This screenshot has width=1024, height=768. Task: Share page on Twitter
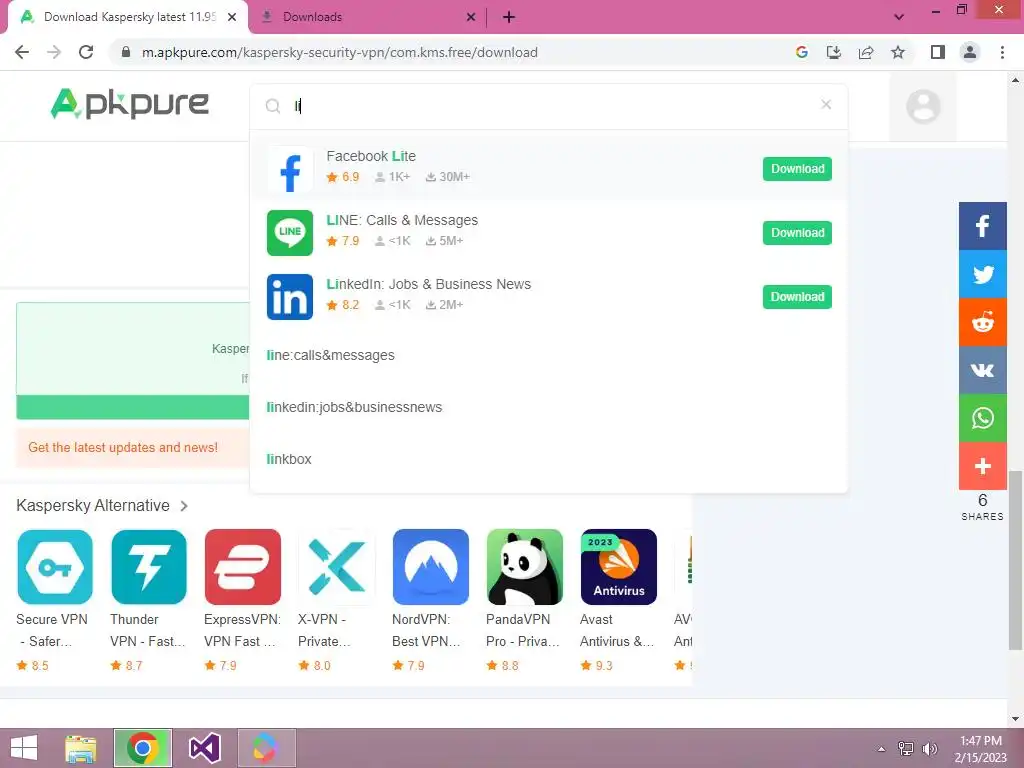click(983, 274)
